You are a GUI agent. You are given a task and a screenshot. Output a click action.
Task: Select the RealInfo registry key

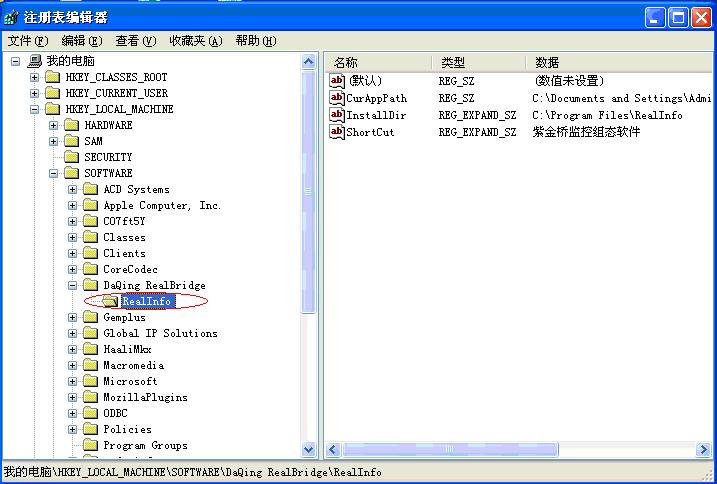click(x=146, y=301)
